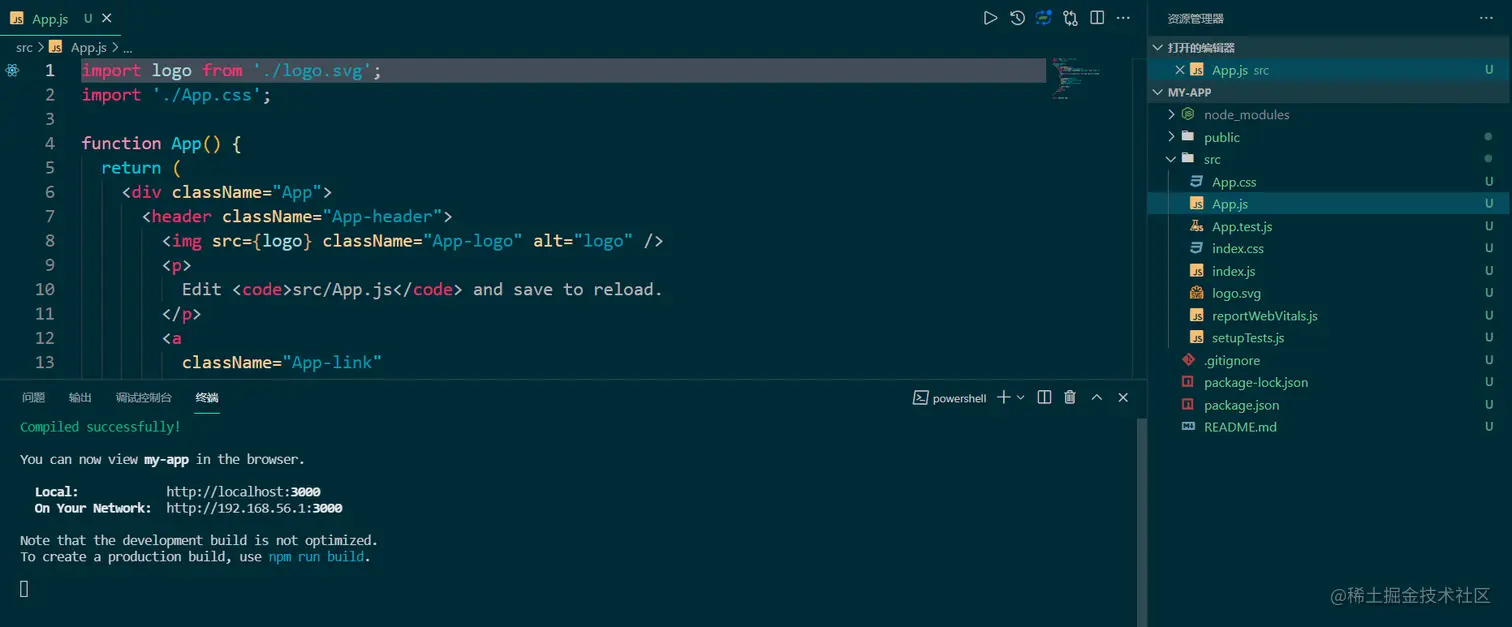
Task: Click the terminal cursor input area
Action: (x=24, y=589)
